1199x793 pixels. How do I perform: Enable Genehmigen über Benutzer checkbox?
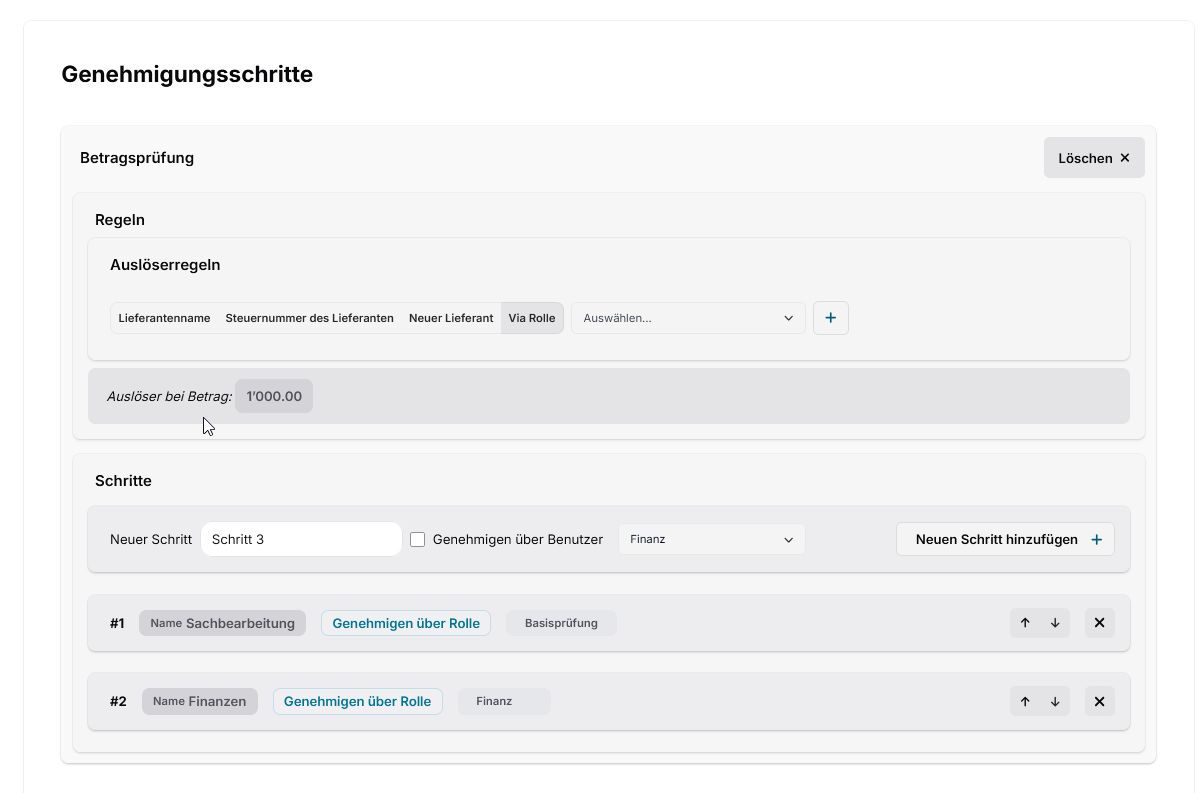click(x=417, y=539)
